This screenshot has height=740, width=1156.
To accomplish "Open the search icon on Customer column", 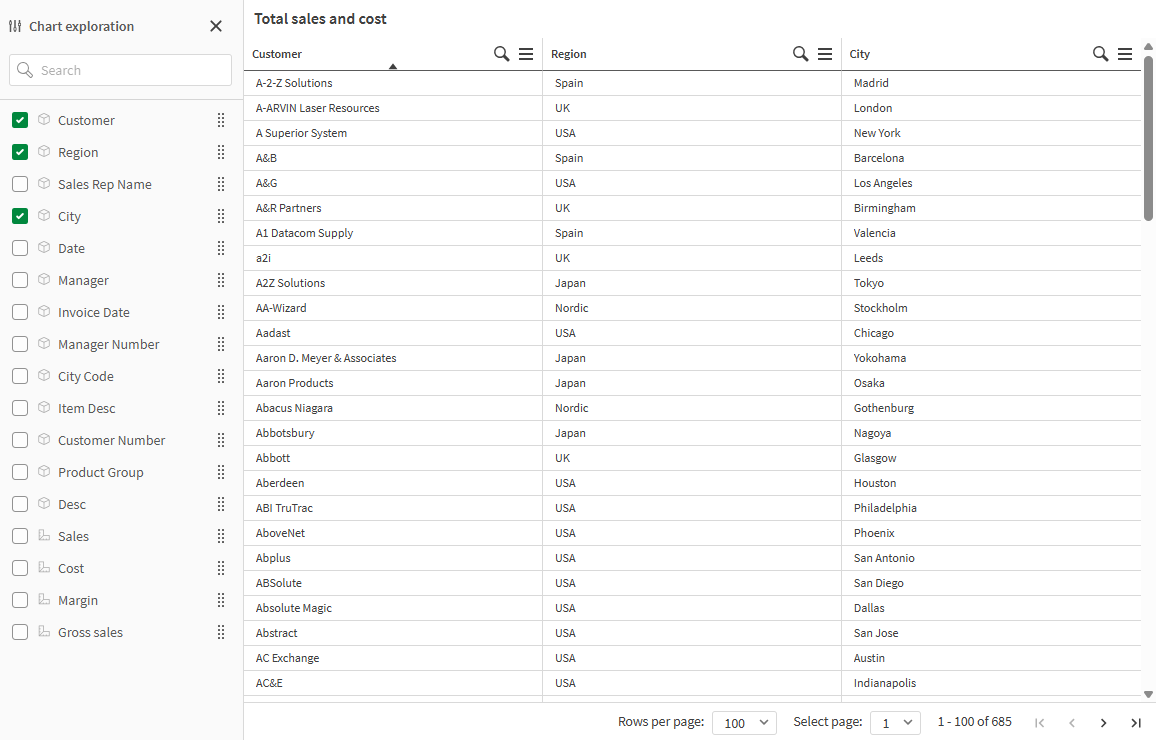I will 501,54.
